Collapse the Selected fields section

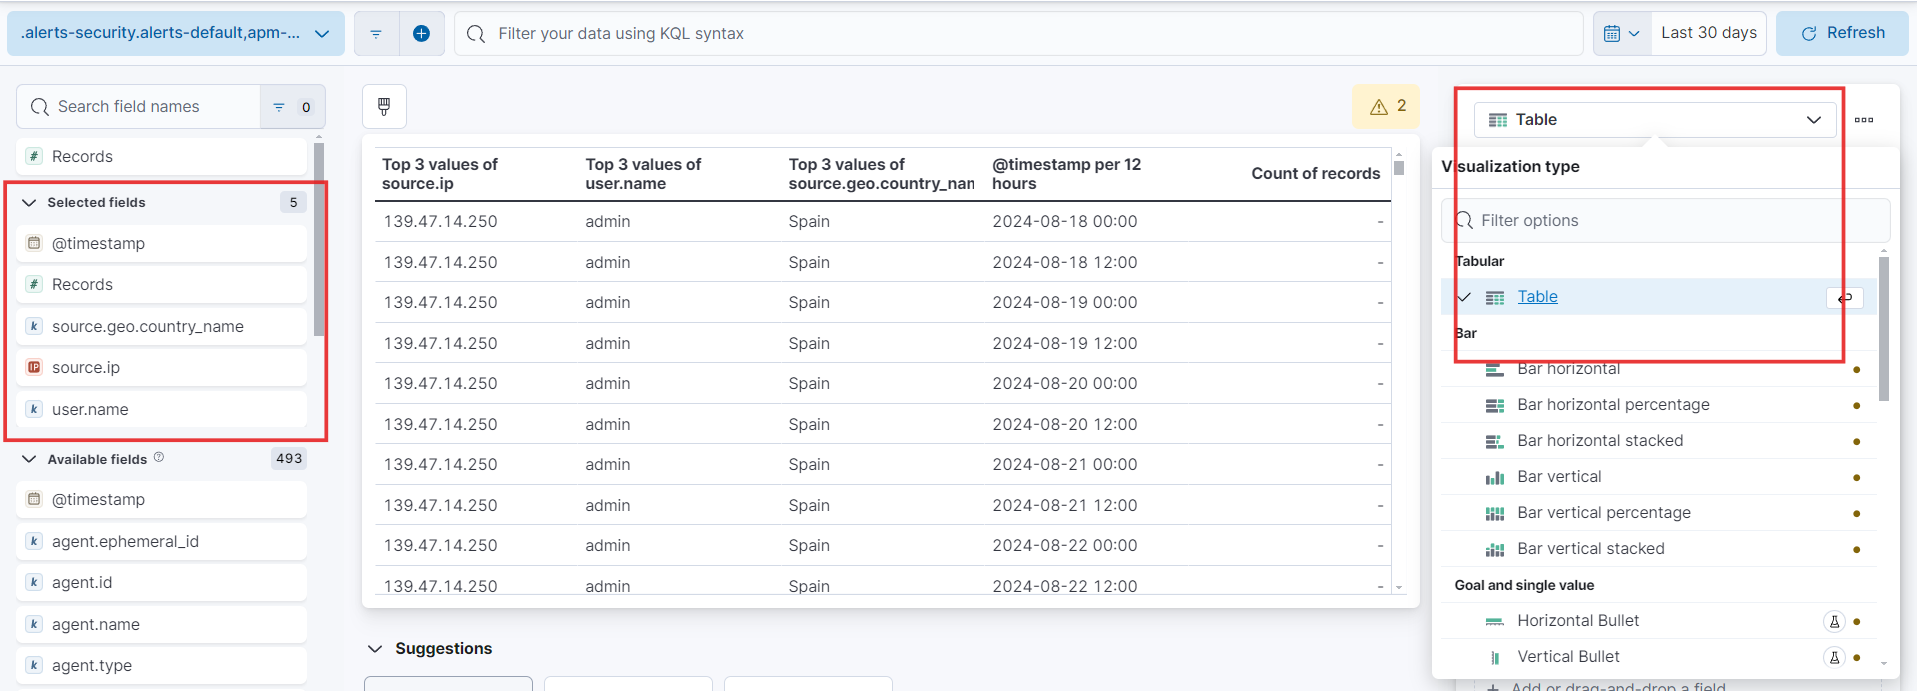point(29,202)
